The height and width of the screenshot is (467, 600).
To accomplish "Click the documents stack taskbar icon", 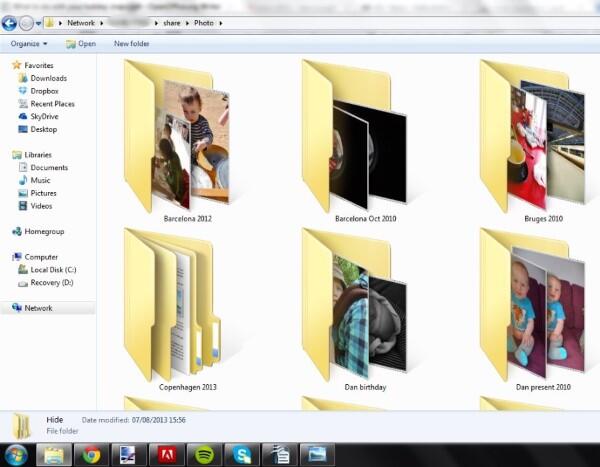I will point(280,455).
